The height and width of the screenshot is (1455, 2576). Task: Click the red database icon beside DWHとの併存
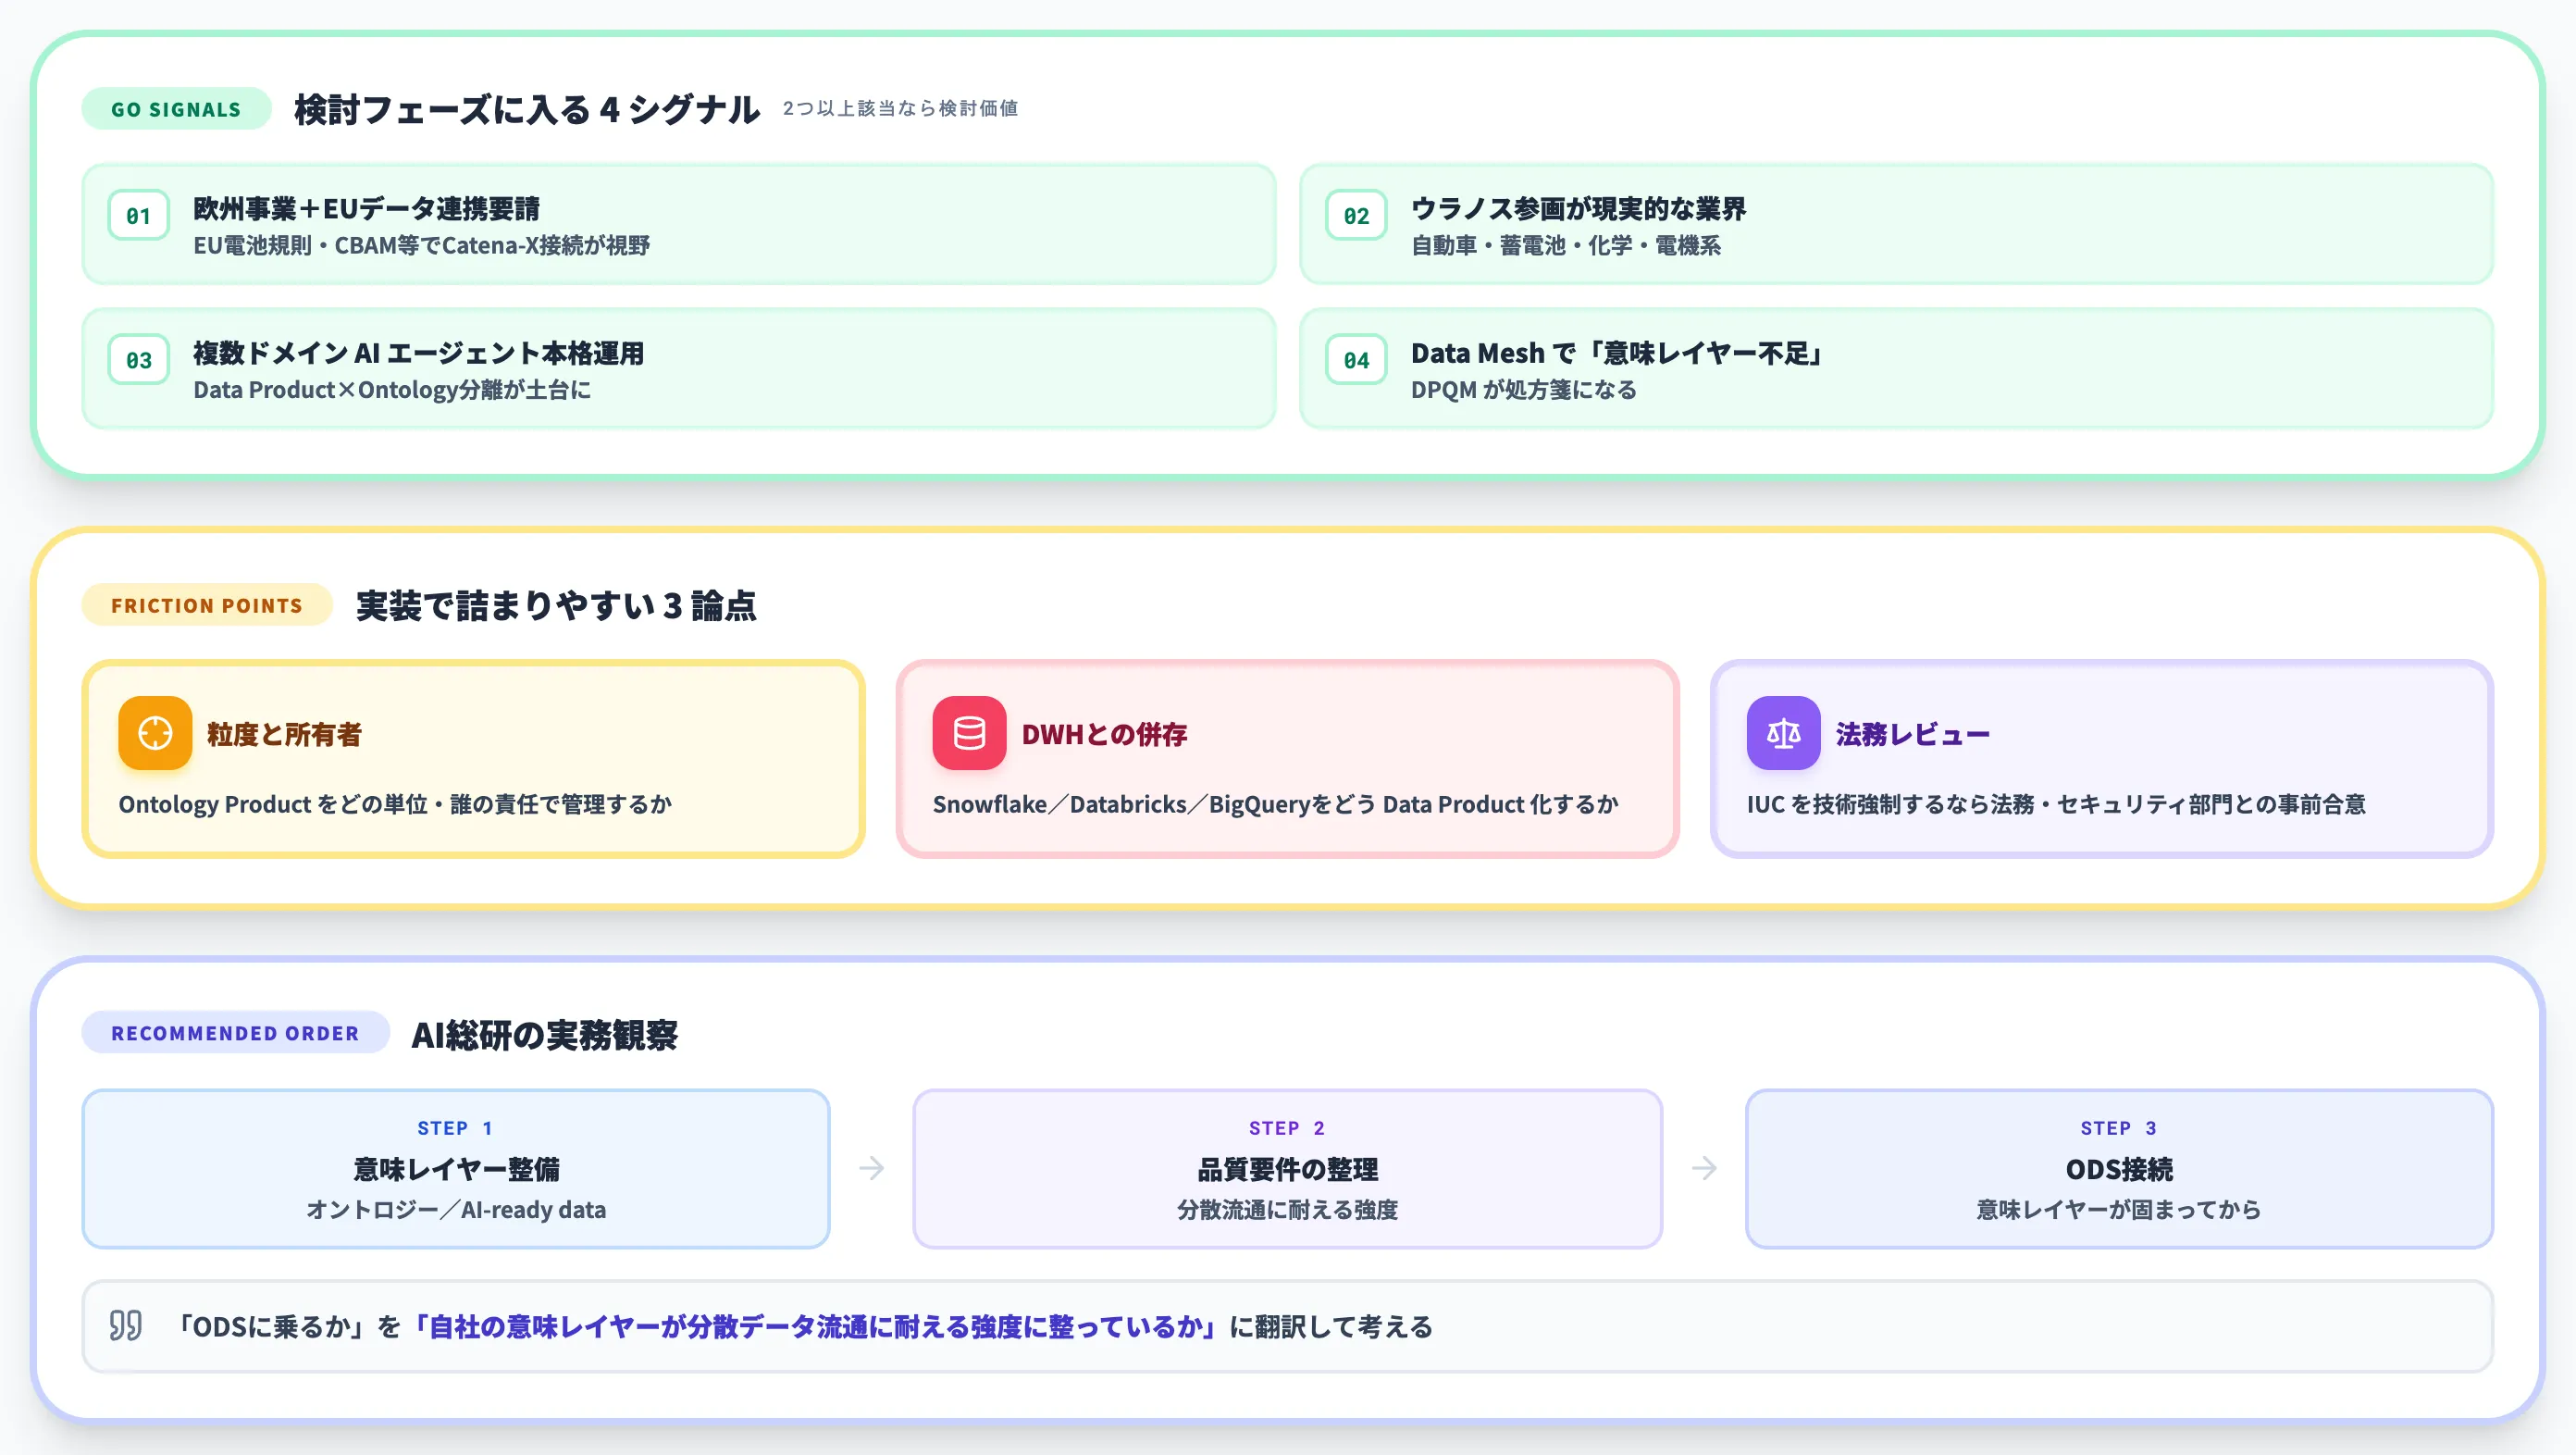(969, 733)
